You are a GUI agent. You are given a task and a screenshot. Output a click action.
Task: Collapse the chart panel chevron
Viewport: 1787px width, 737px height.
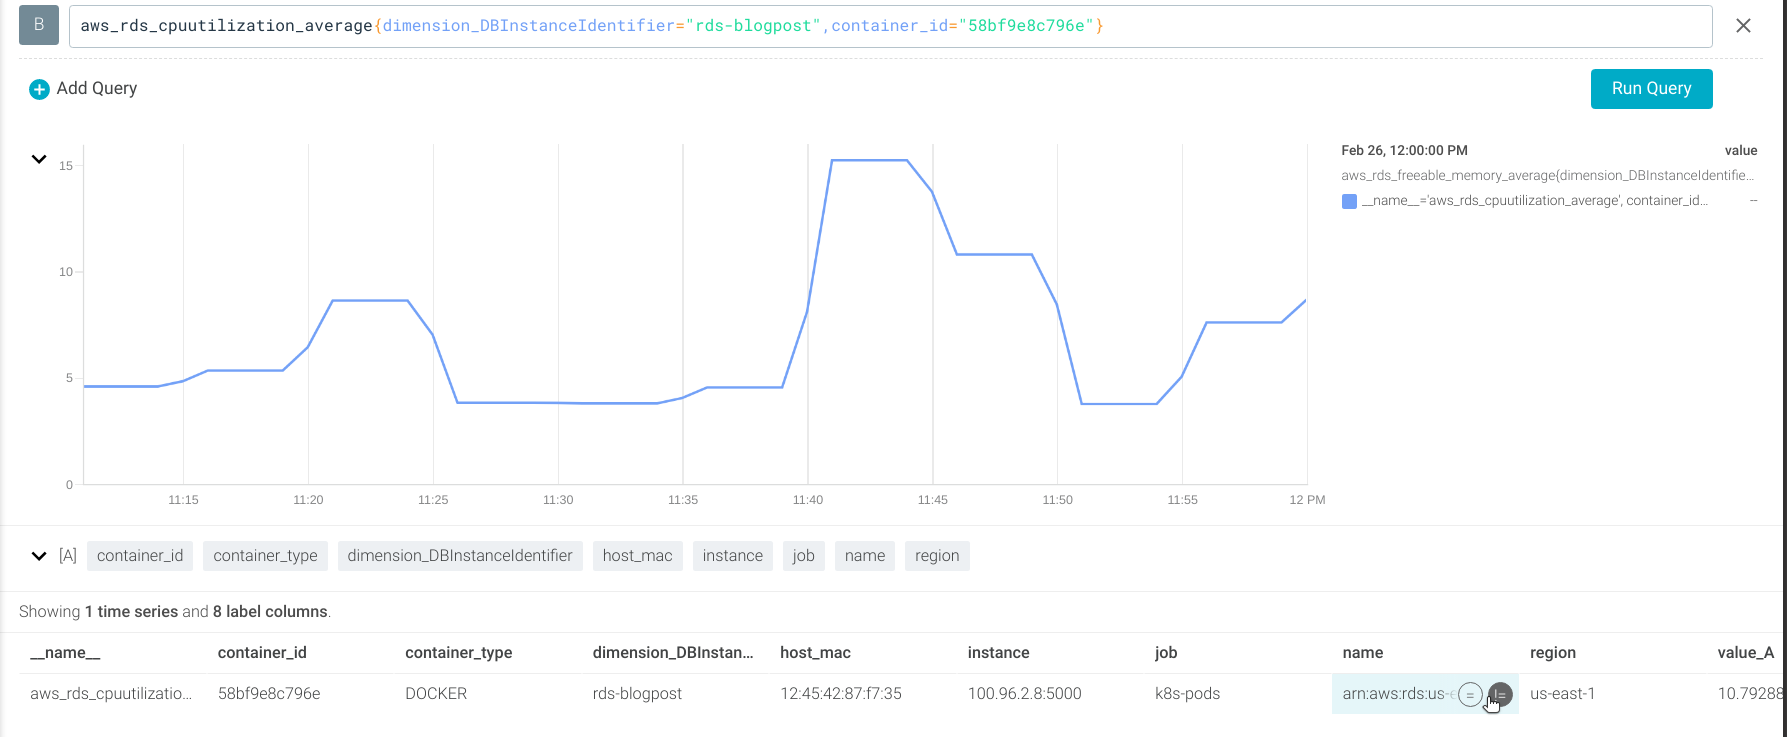[x=39, y=159]
